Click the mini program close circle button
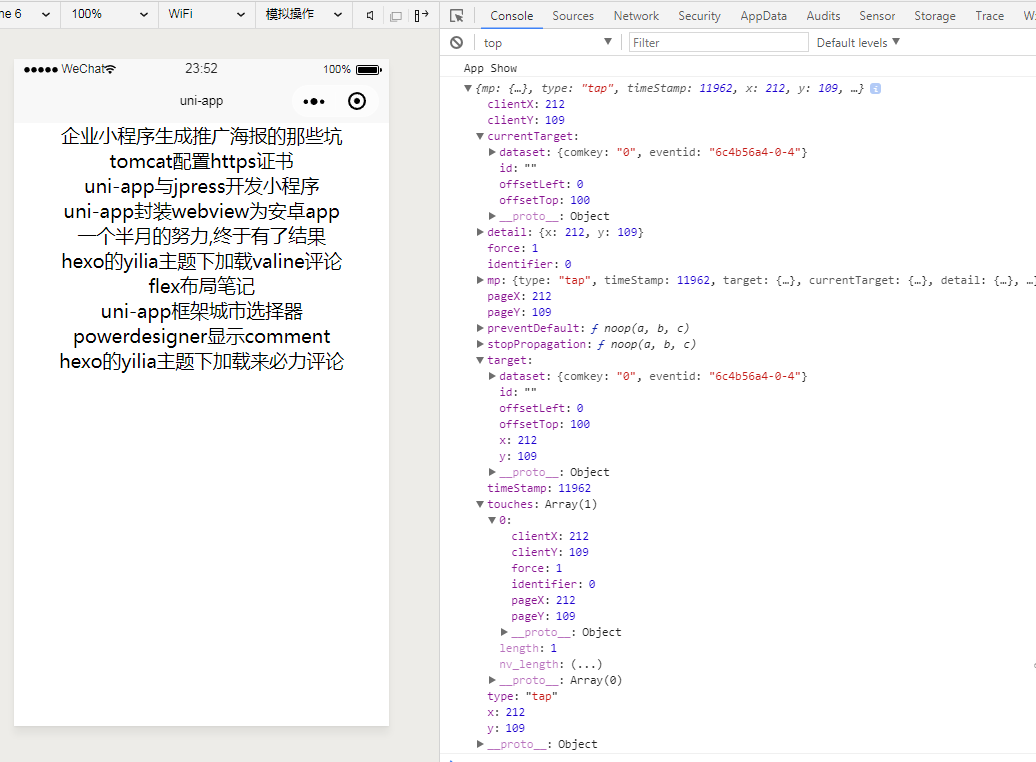Viewport: 1036px width, 762px height. pyautogui.click(x=357, y=101)
